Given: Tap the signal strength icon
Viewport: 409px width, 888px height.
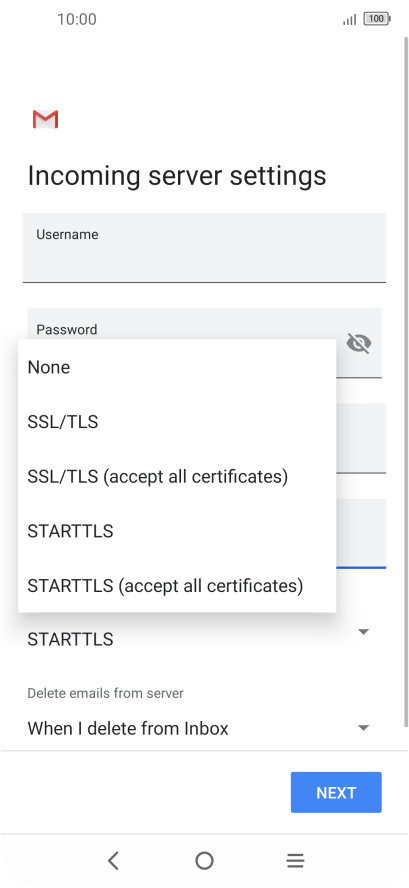Looking at the screenshot, I should (350, 20).
